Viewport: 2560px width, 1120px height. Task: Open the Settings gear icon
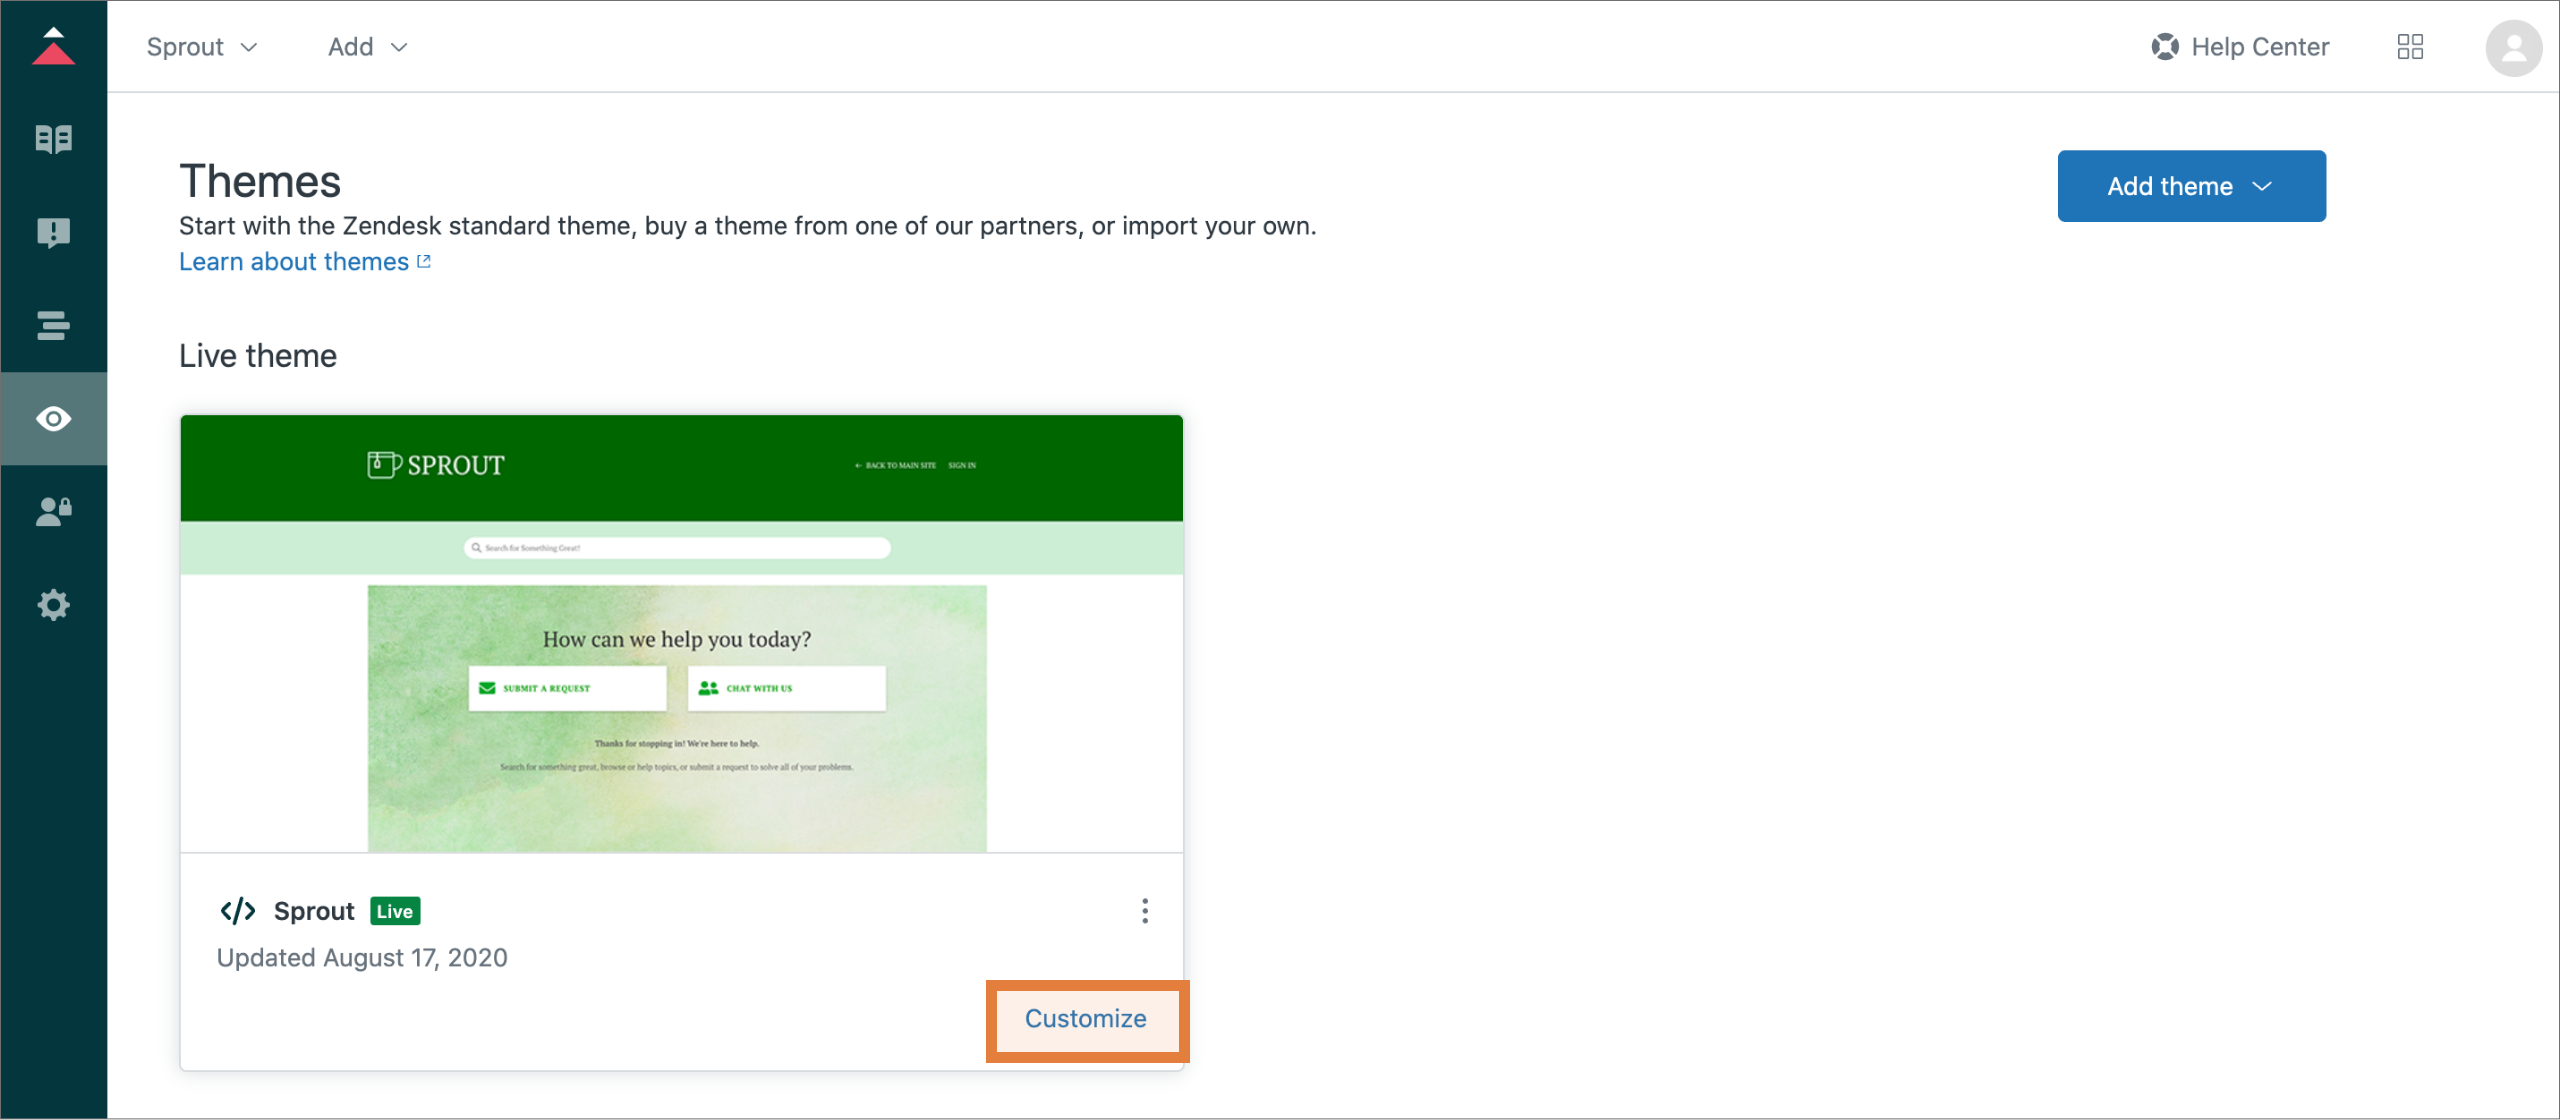[53, 605]
